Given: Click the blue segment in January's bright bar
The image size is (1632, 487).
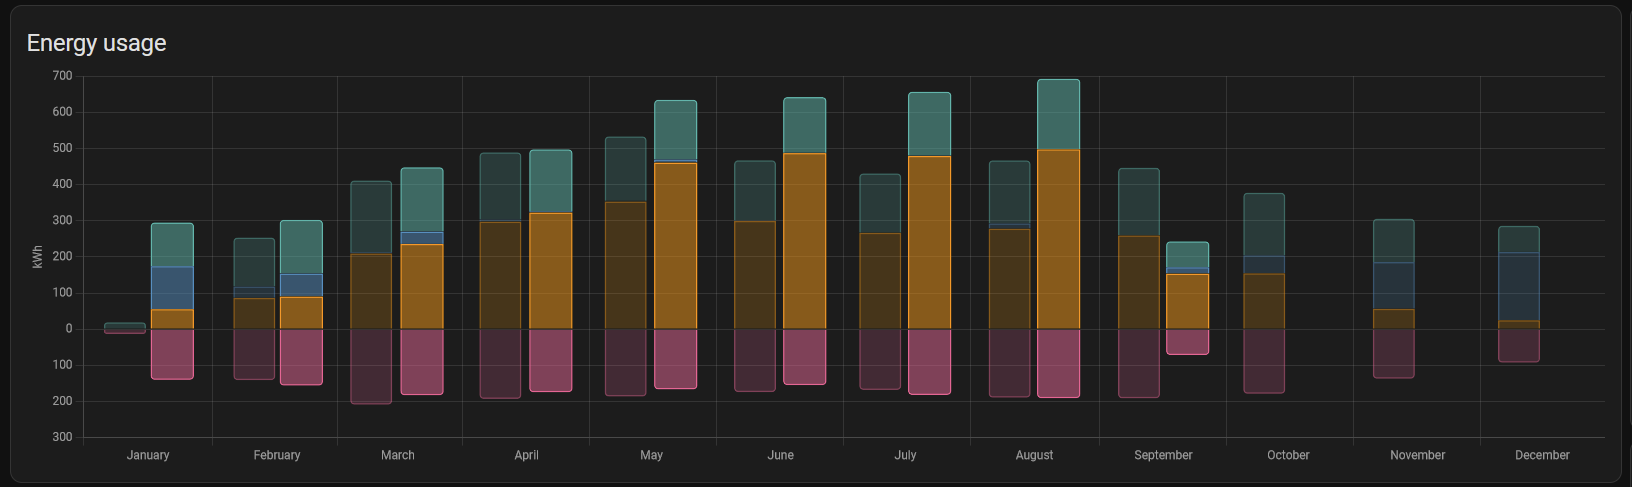Looking at the screenshot, I should click(x=172, y=288).
